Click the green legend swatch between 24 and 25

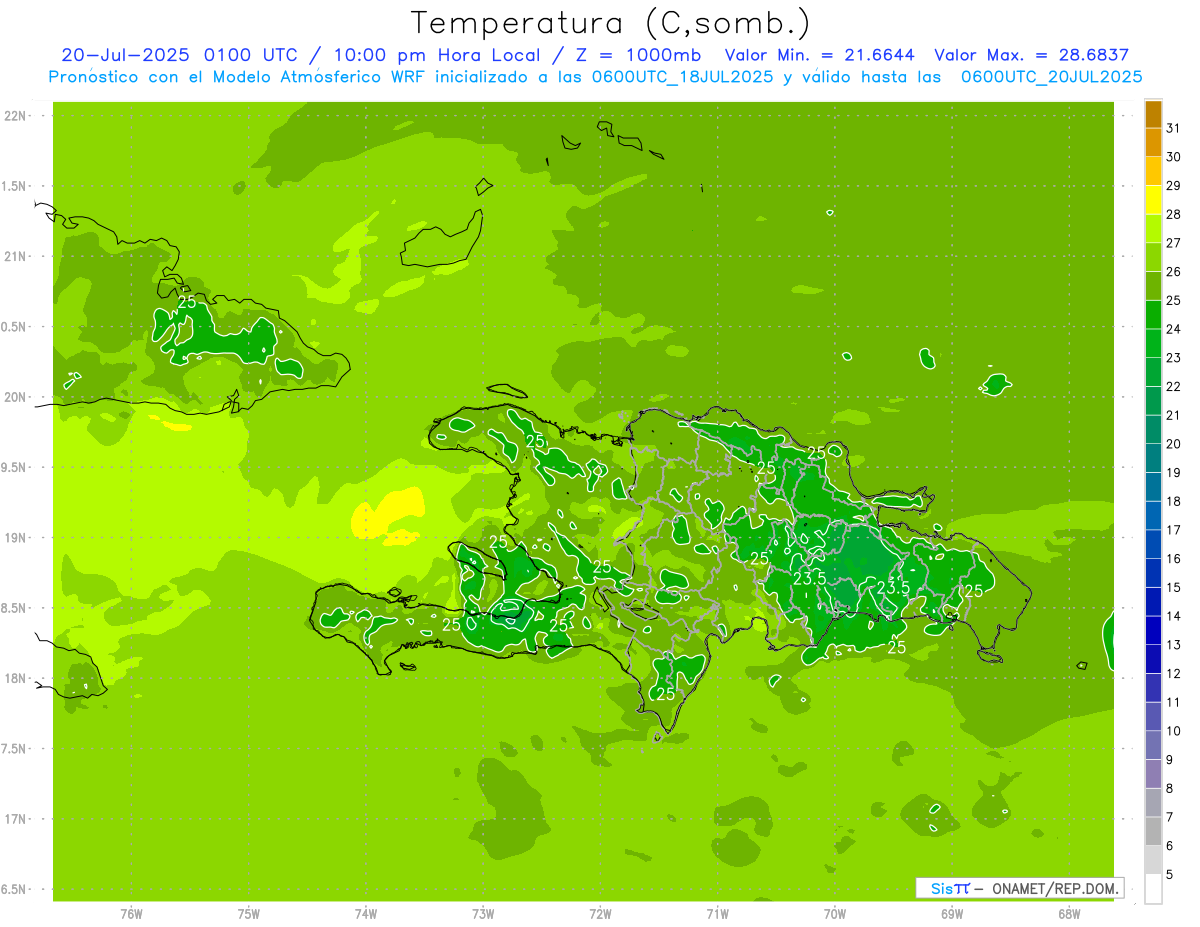pyautogui.click(x=1153, y=315)
